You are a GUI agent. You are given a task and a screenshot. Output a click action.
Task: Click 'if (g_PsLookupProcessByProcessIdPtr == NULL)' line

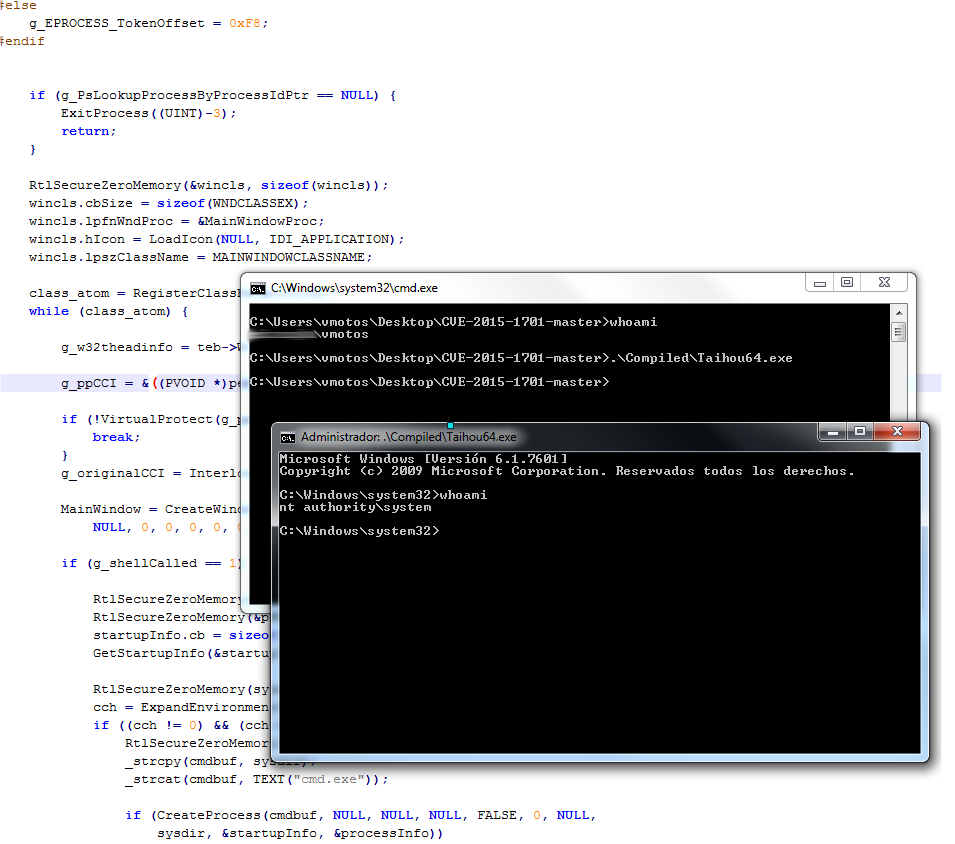point(213,96)
